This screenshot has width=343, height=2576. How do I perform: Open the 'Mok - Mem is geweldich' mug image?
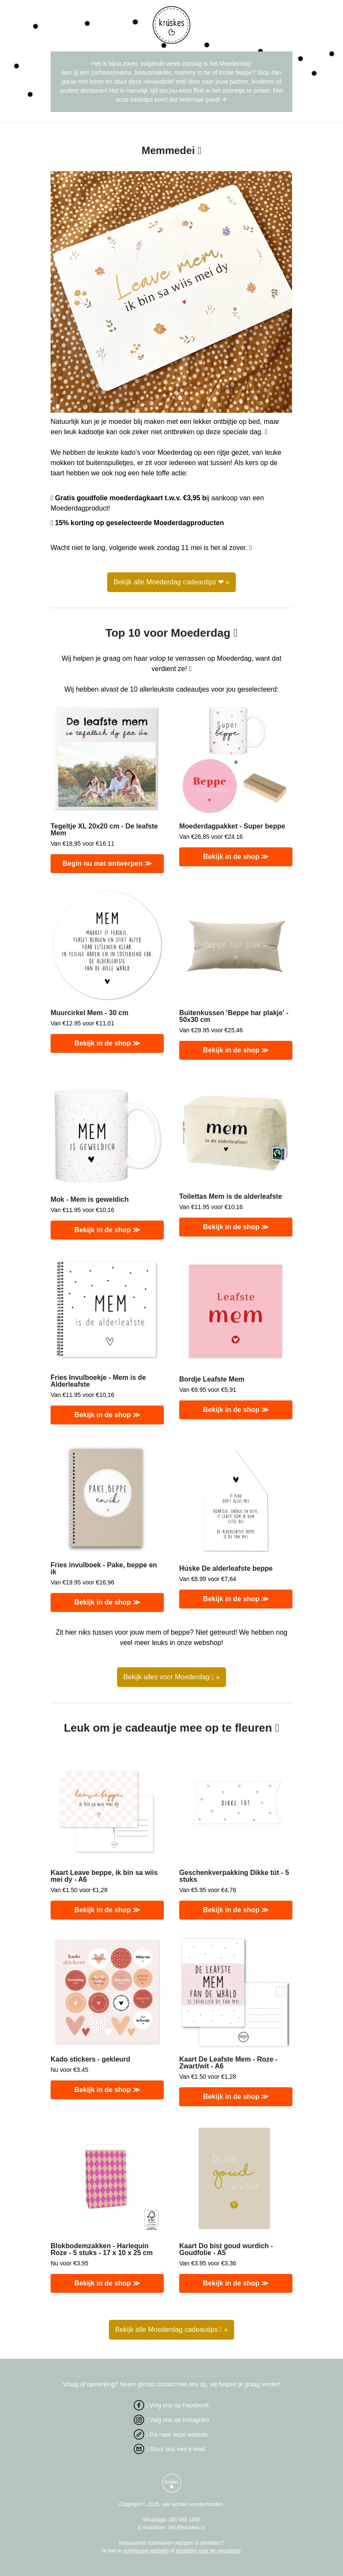[107, 1136]
